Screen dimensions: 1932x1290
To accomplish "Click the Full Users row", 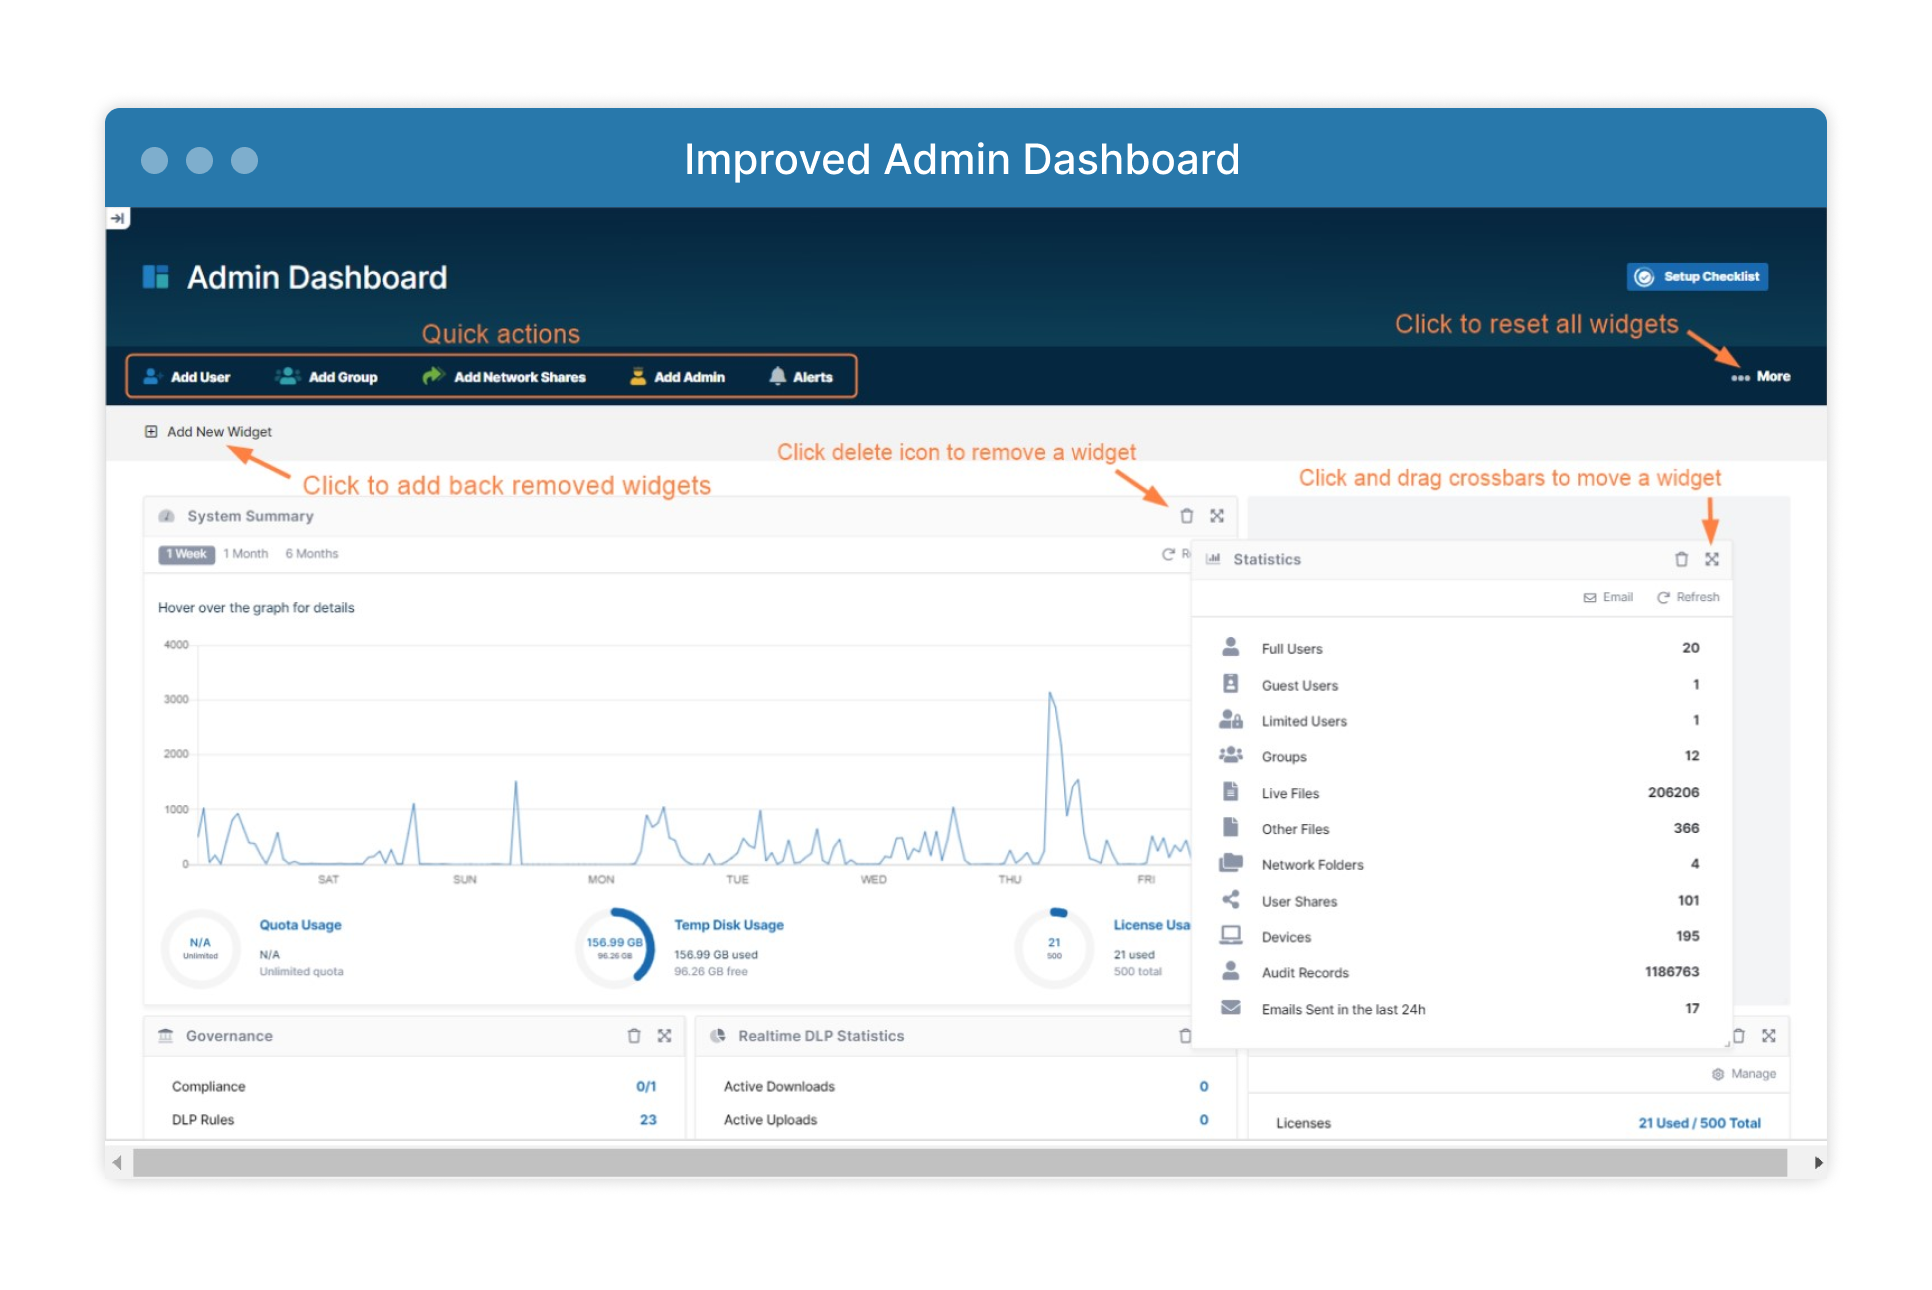I will (x=1460, y=648).
